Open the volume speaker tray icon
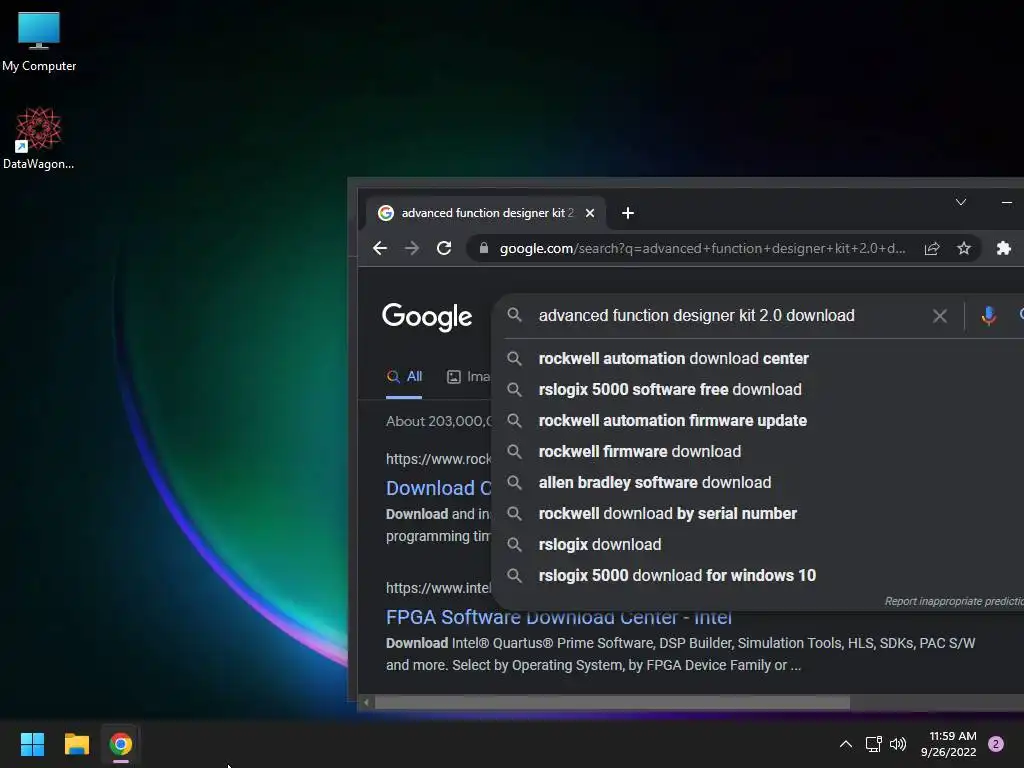Image resolution: width=1024 pixels, height=768 pixels. tap(899, 744)
